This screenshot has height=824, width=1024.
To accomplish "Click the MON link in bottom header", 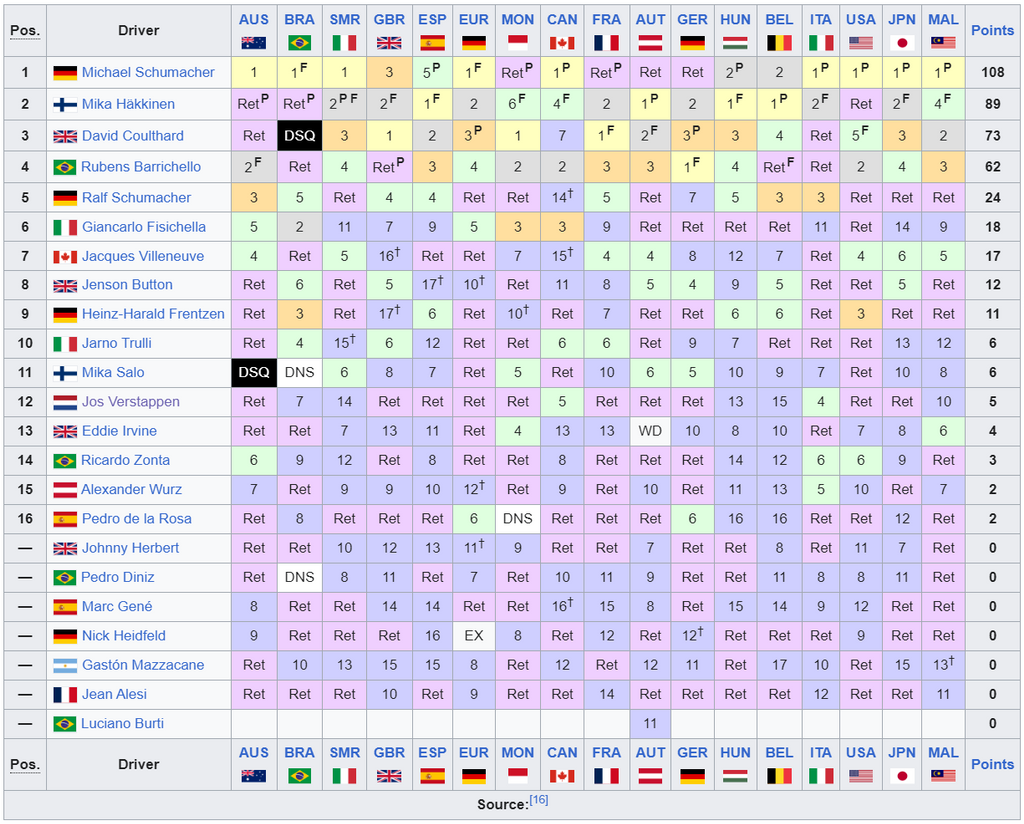I will [518, 753].
